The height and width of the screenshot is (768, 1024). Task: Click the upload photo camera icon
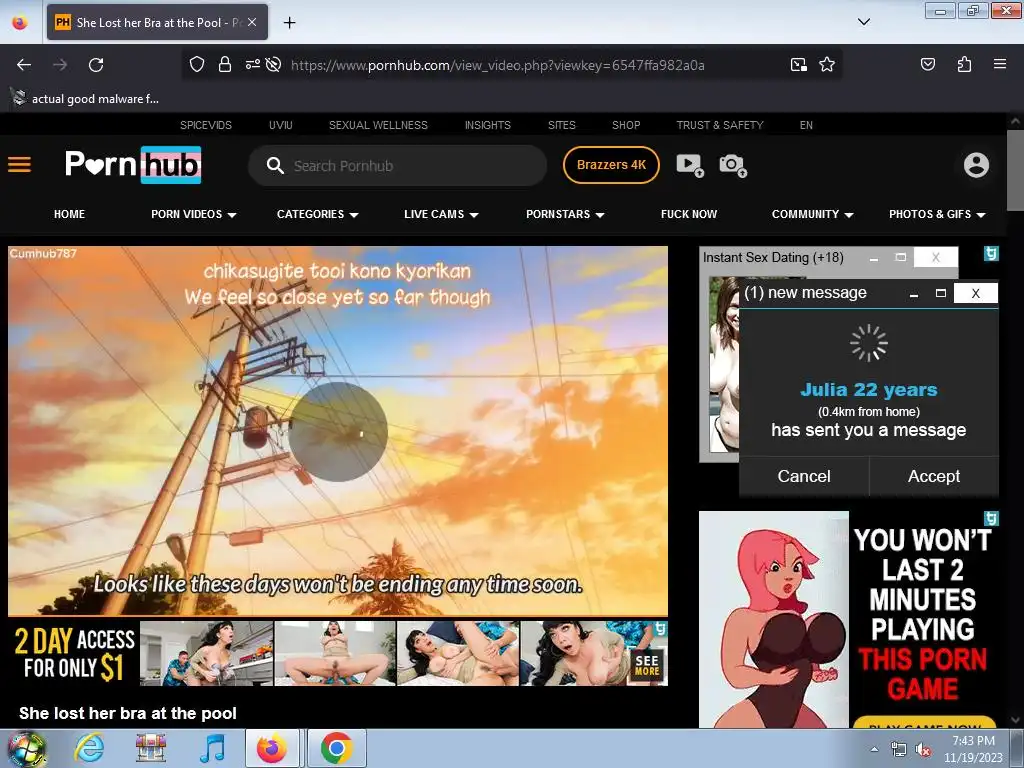coord(733,165)
